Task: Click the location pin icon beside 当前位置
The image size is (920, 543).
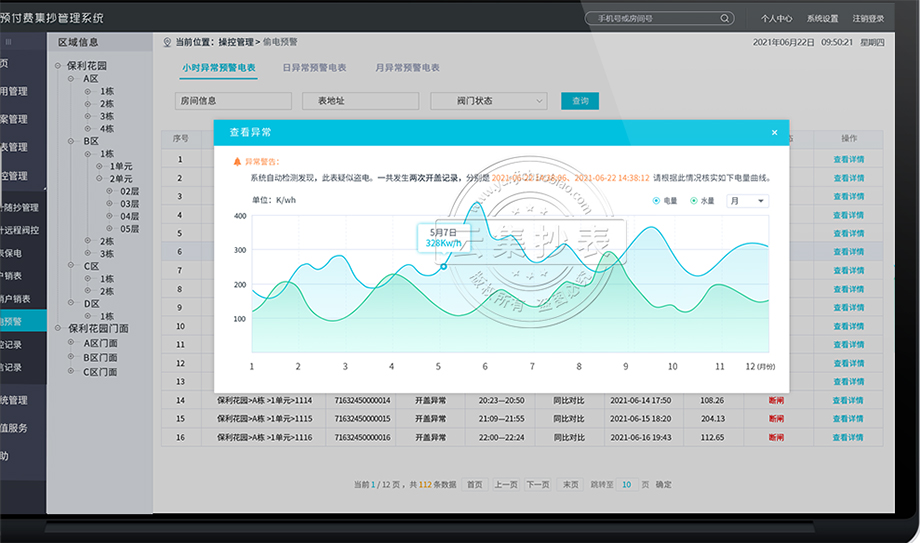Action: click(167, 42)
